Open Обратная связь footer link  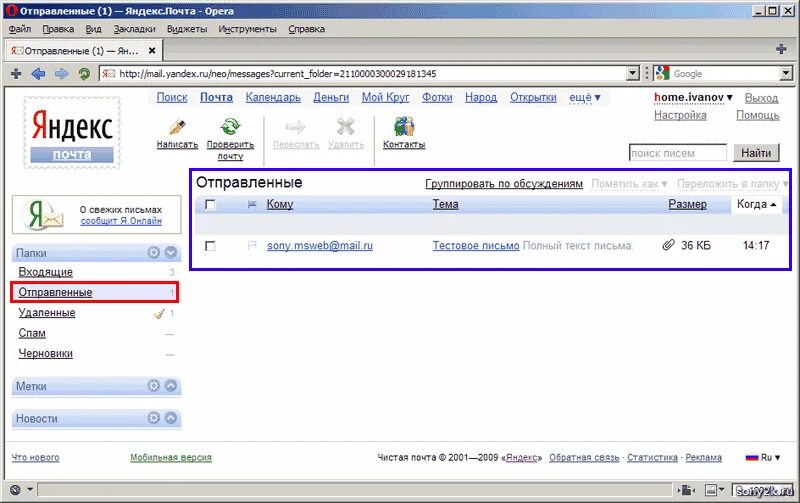coord(584,458)
